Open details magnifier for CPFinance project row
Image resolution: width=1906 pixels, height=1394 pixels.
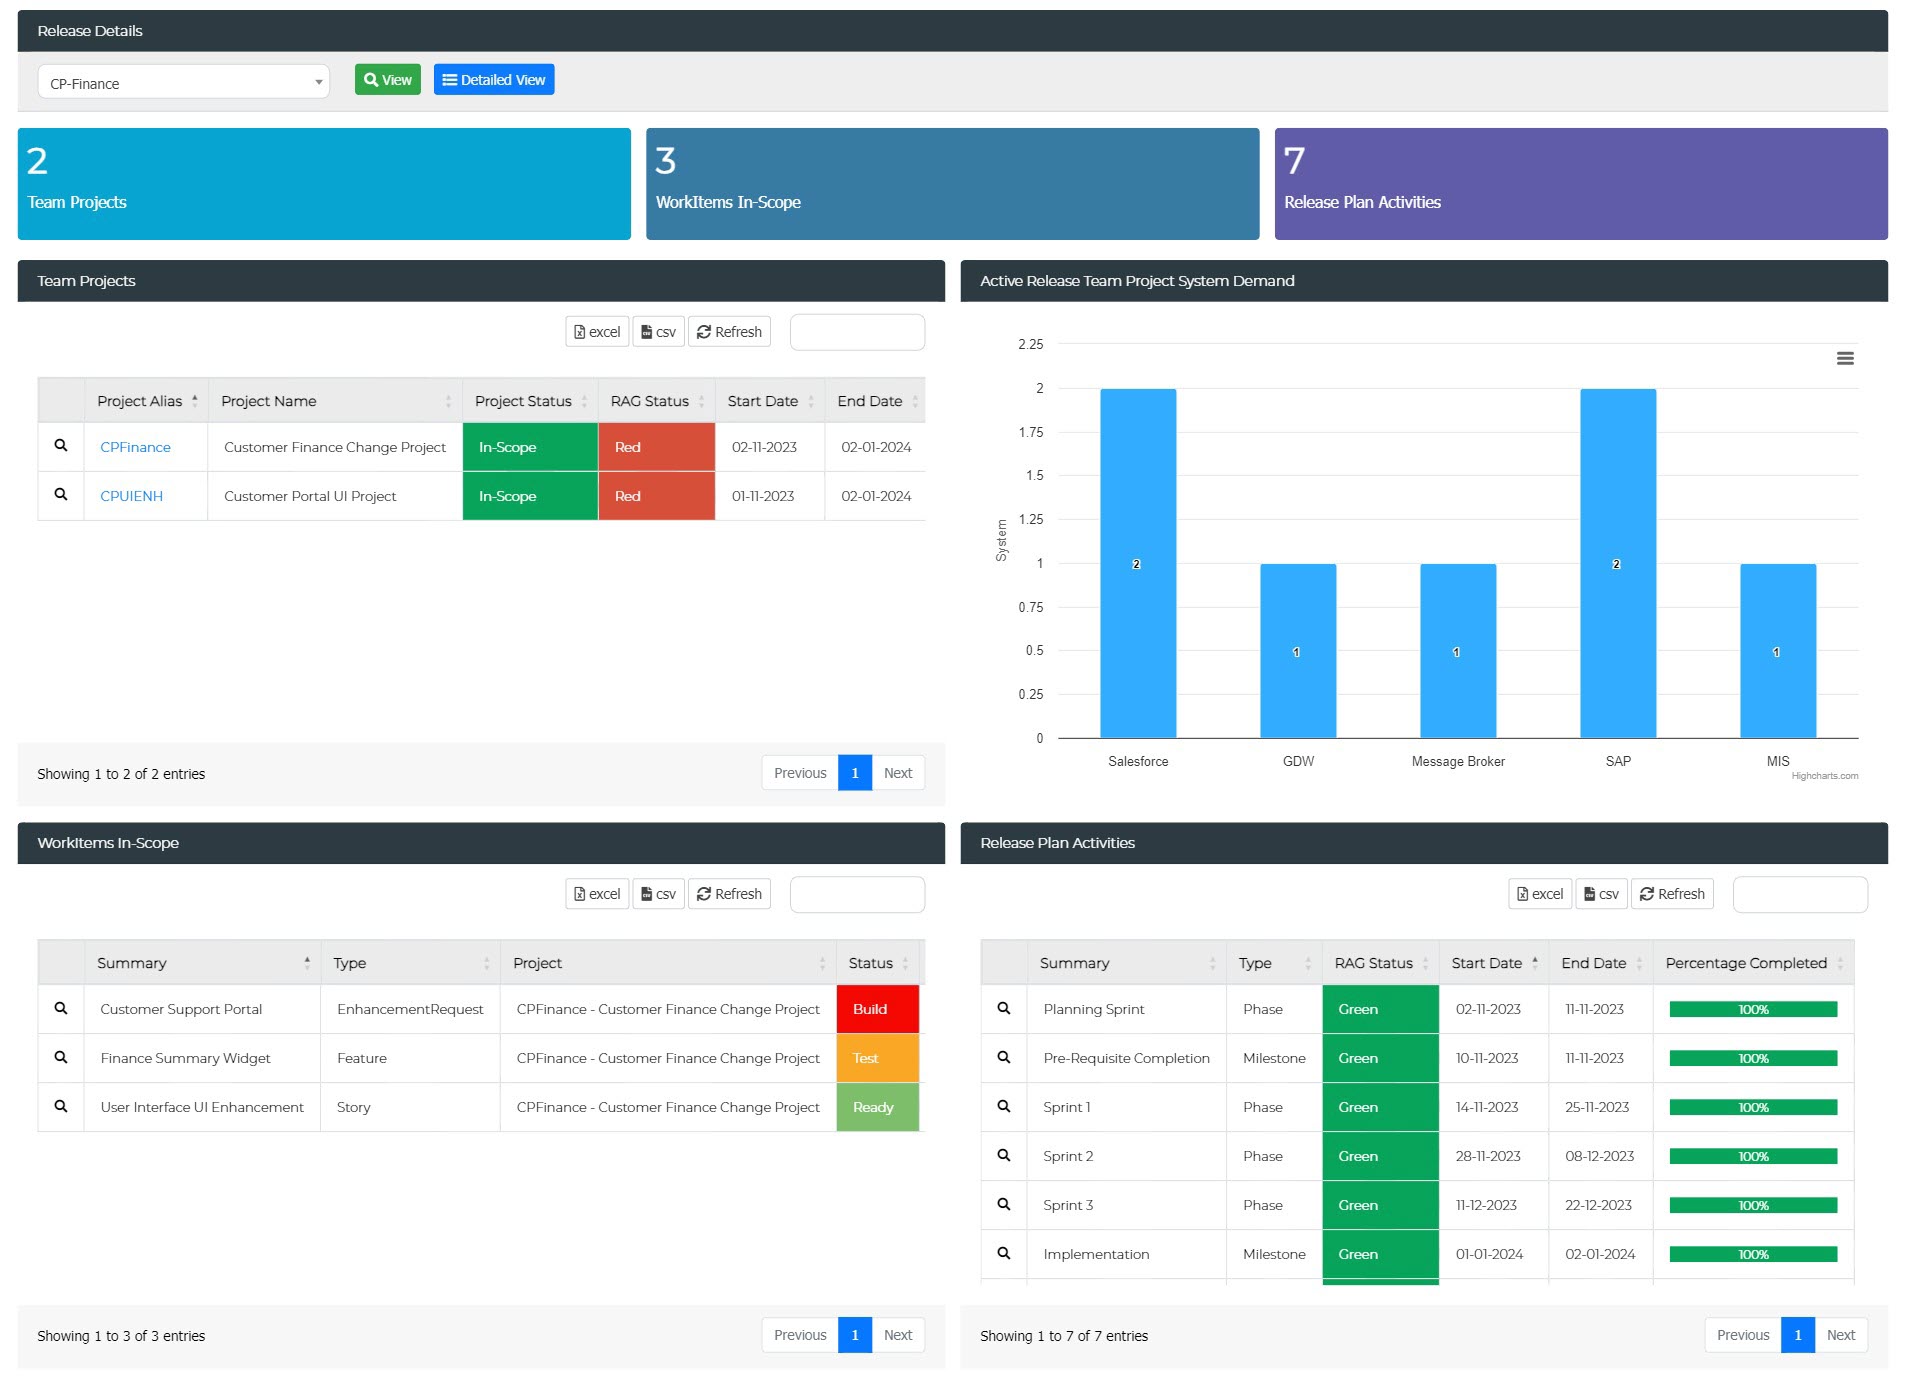point(61,446)
